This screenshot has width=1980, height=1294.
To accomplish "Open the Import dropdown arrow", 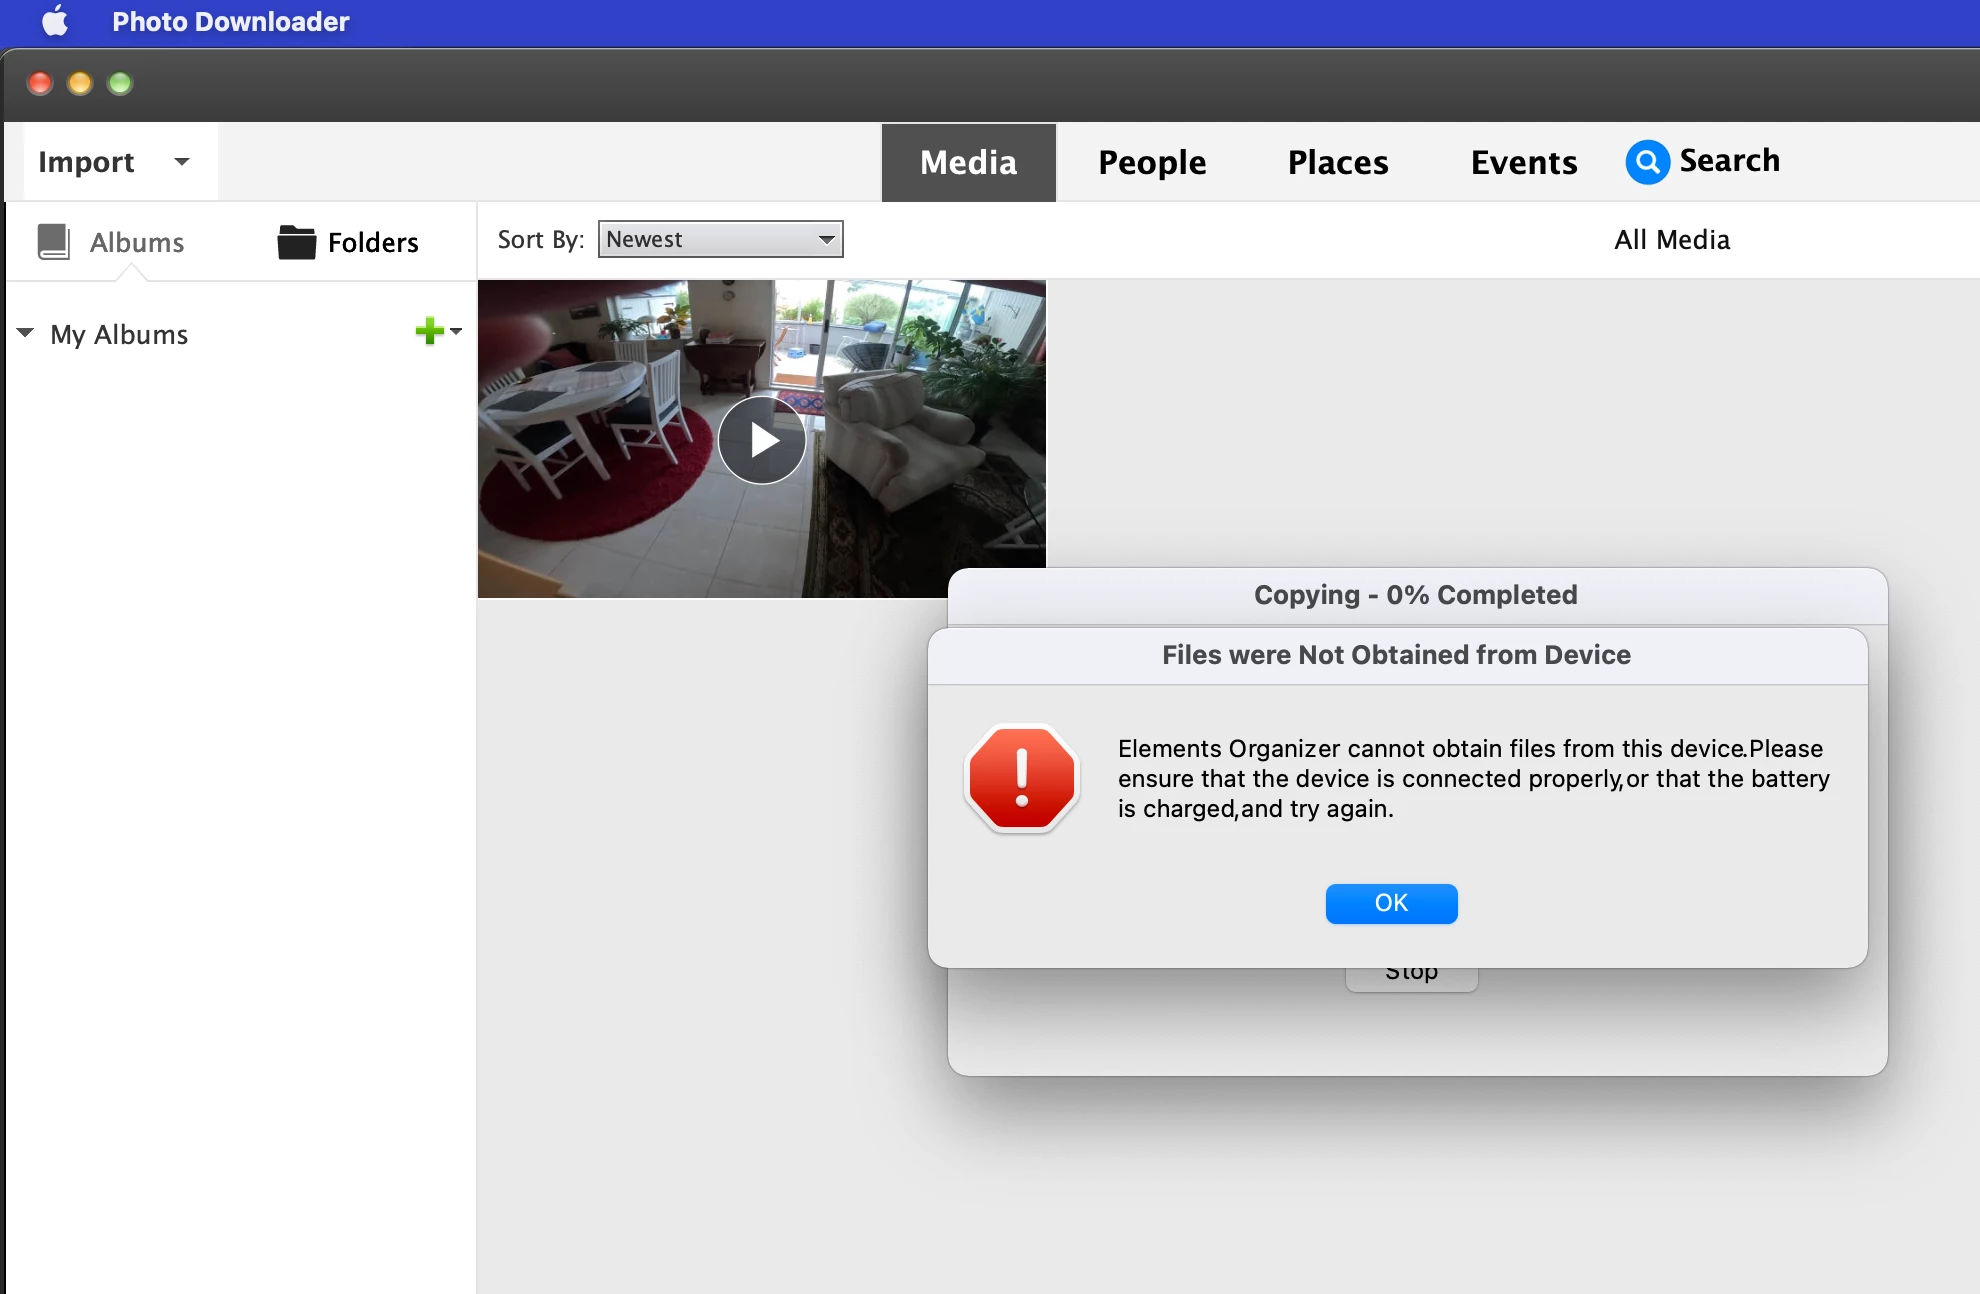I will (x=182, y=161).
